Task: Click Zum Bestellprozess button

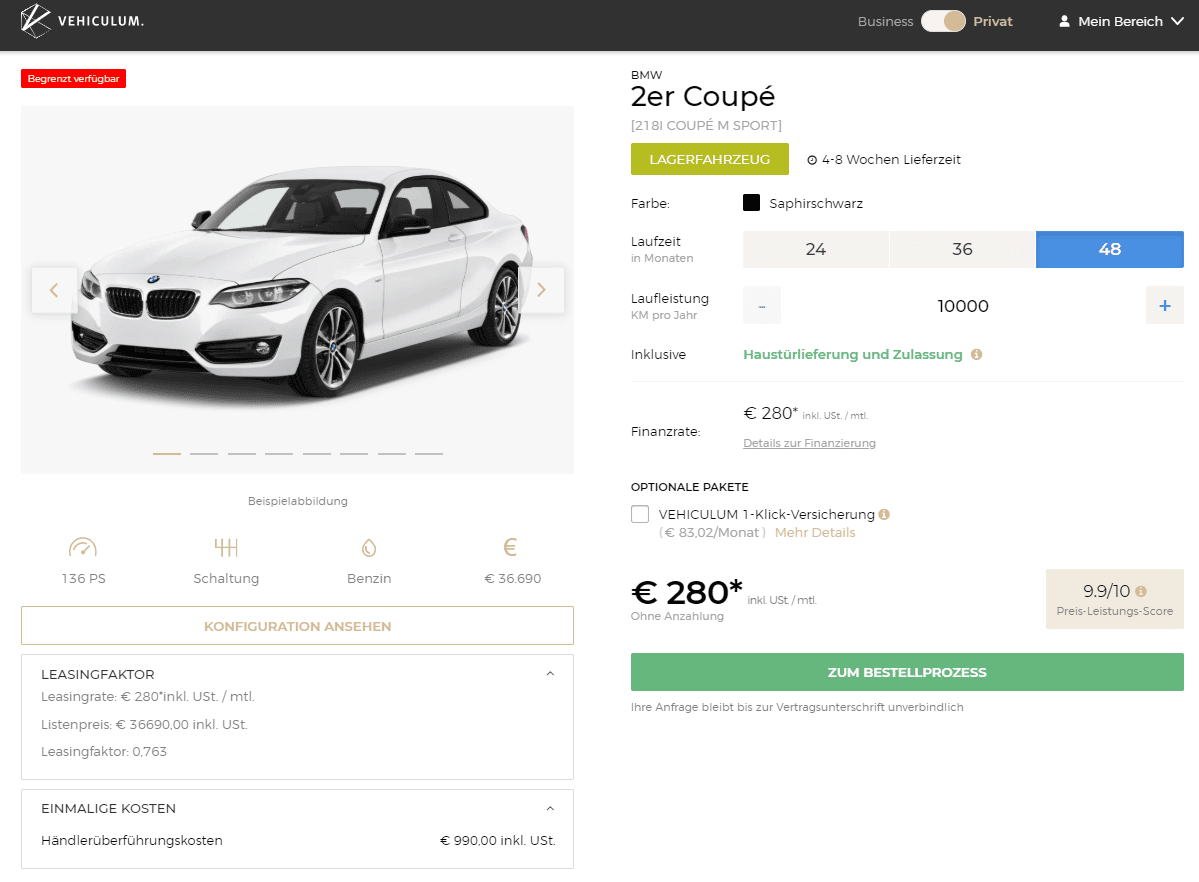Action: click(907, 672)
